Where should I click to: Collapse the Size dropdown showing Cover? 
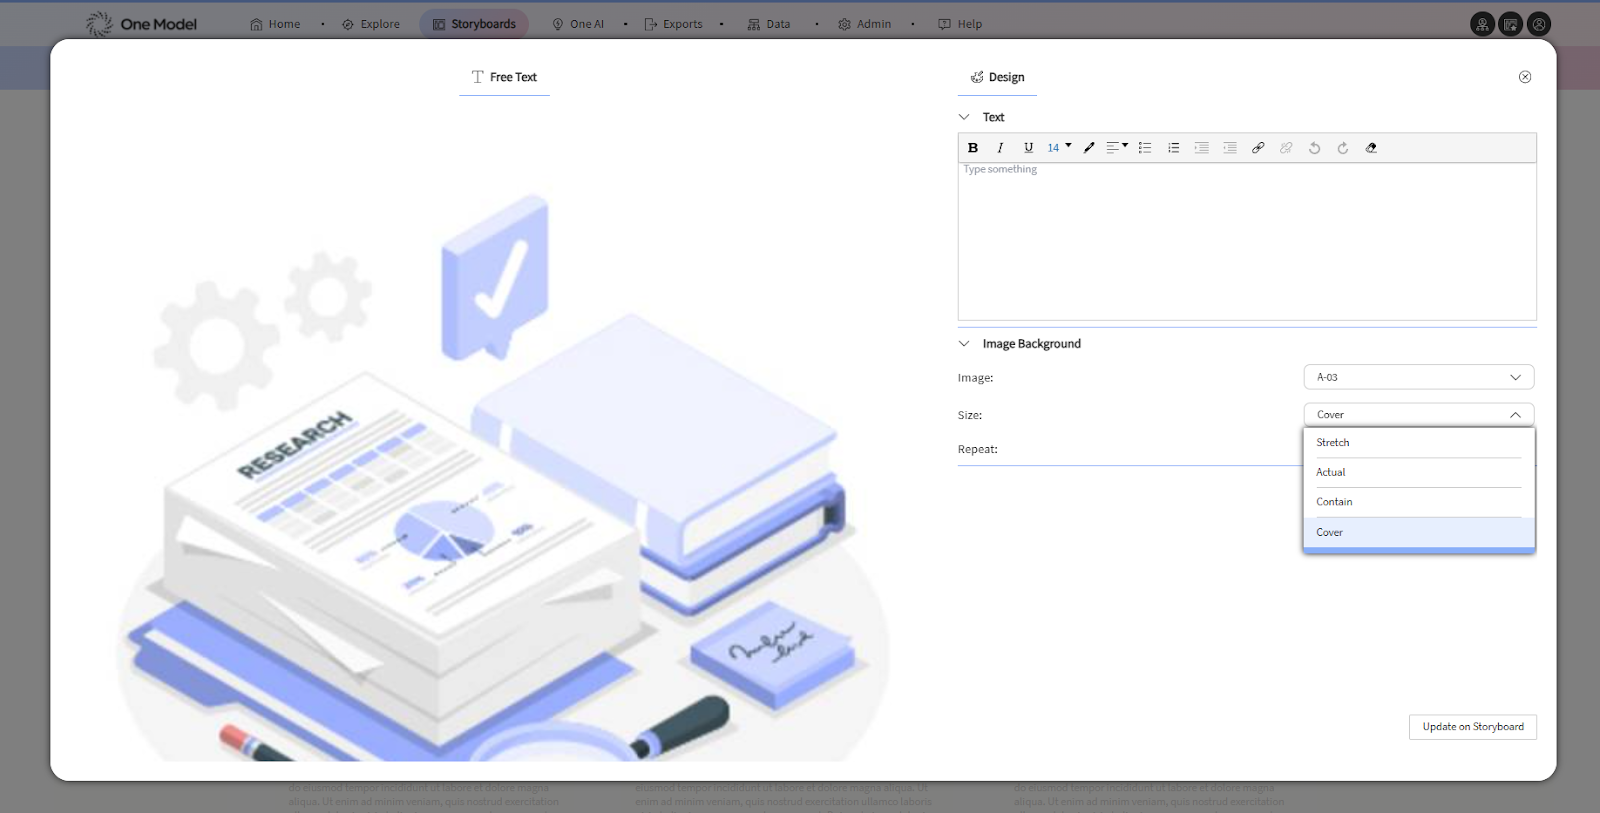1418,415
